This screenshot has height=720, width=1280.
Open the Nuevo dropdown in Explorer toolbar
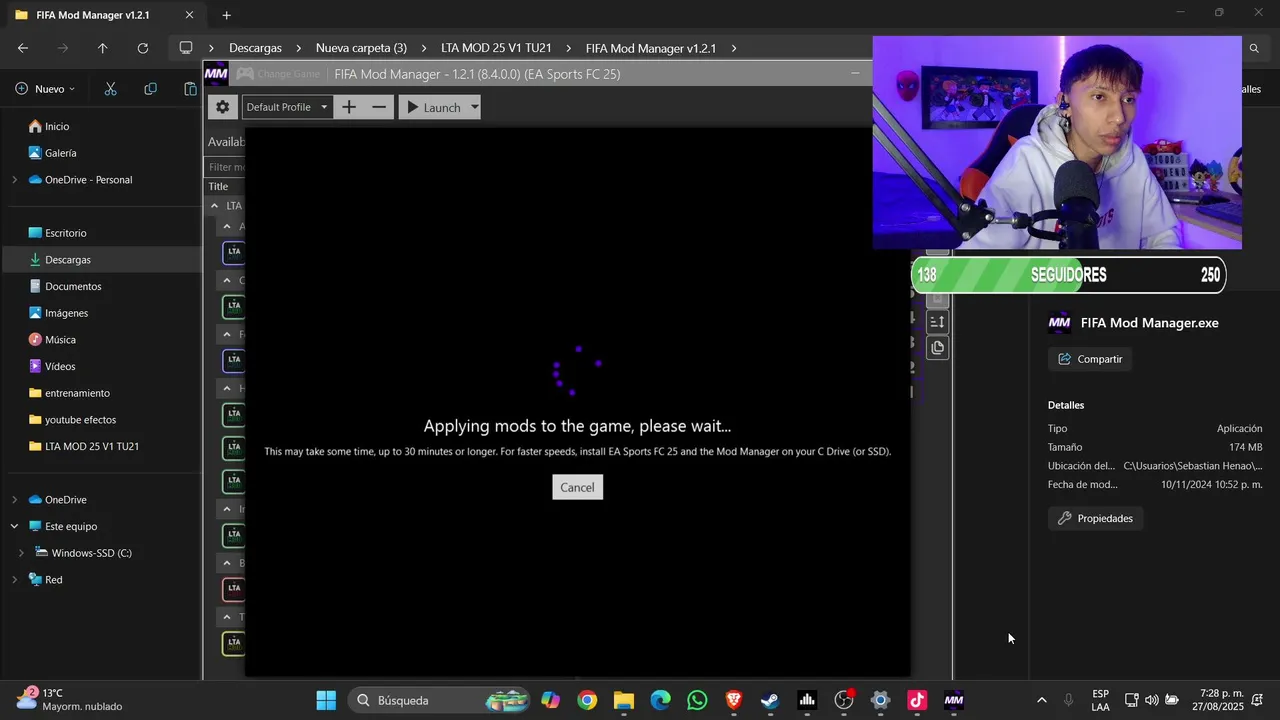pos(45,89)
